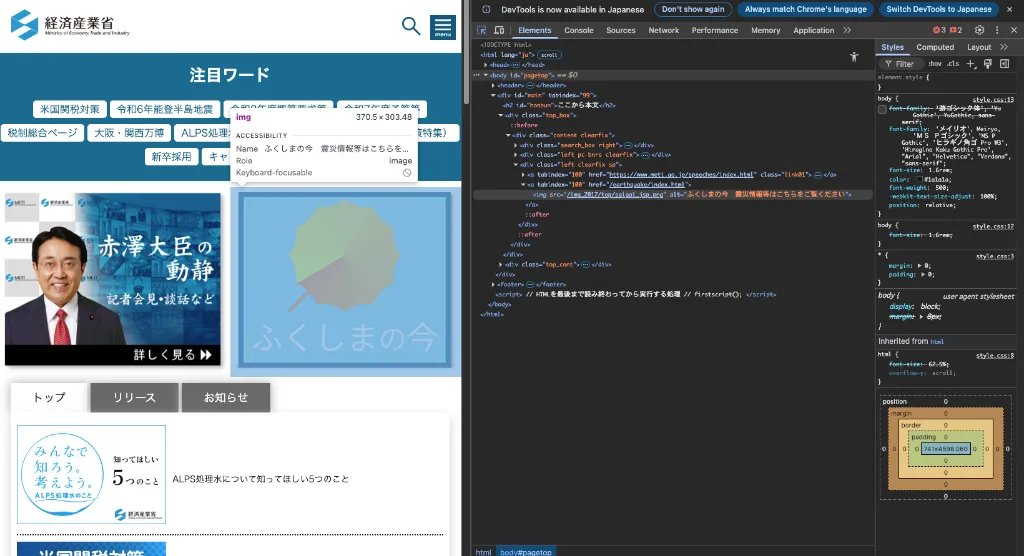Select the body#pagetop breadcrumb
The width and height of the screenshot is (1024, 556).
[525, 552]
